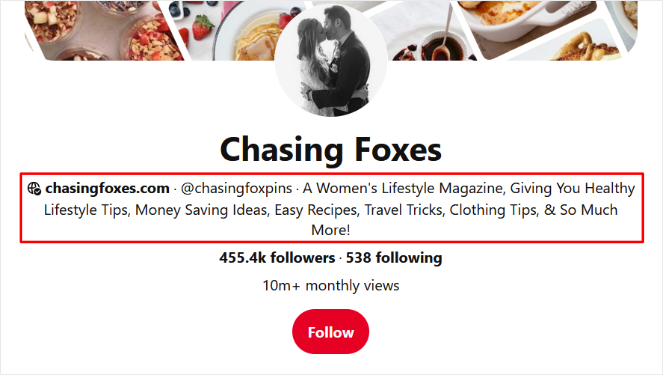Click the verified globe icon beside chasingfoxes.com
Viewport: 663px width, 375px height.
point(34,189)
